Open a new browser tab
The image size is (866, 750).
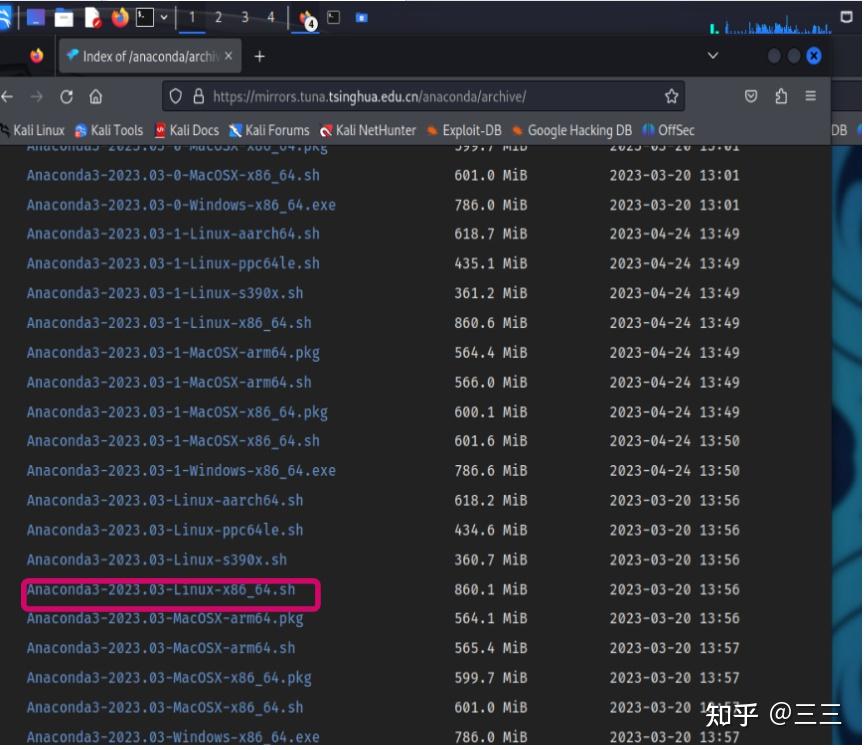coord(258,56)
